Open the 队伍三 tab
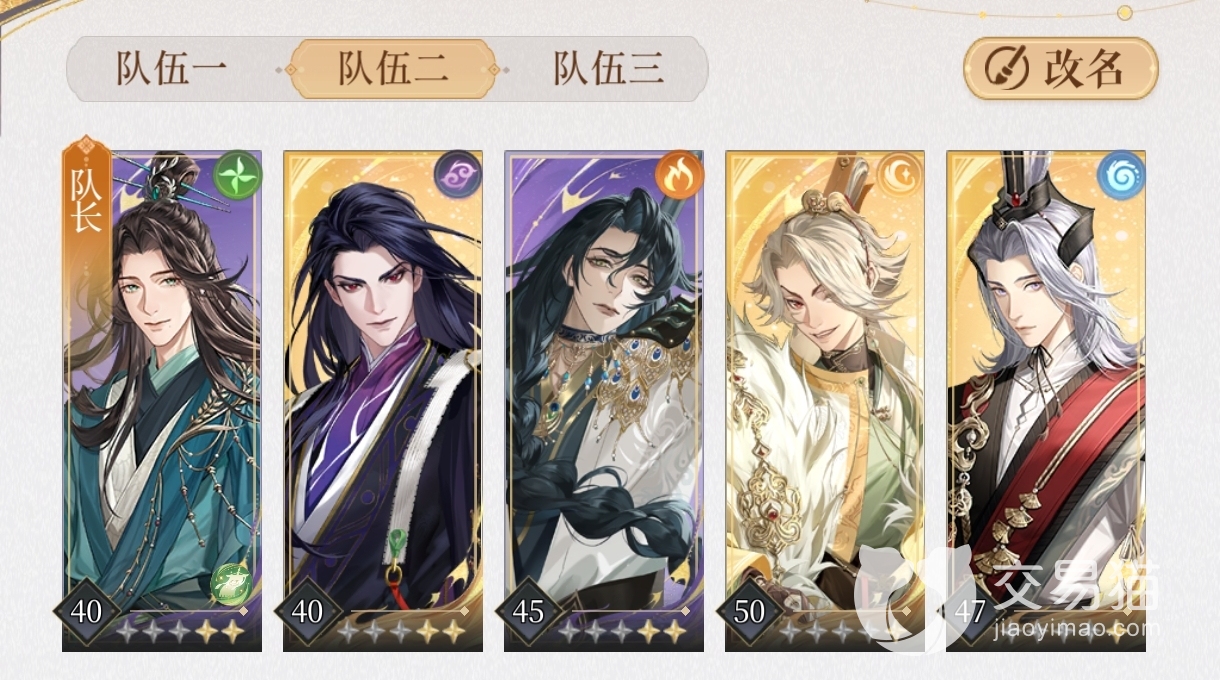1220x680 pixels. pos(609,70)
